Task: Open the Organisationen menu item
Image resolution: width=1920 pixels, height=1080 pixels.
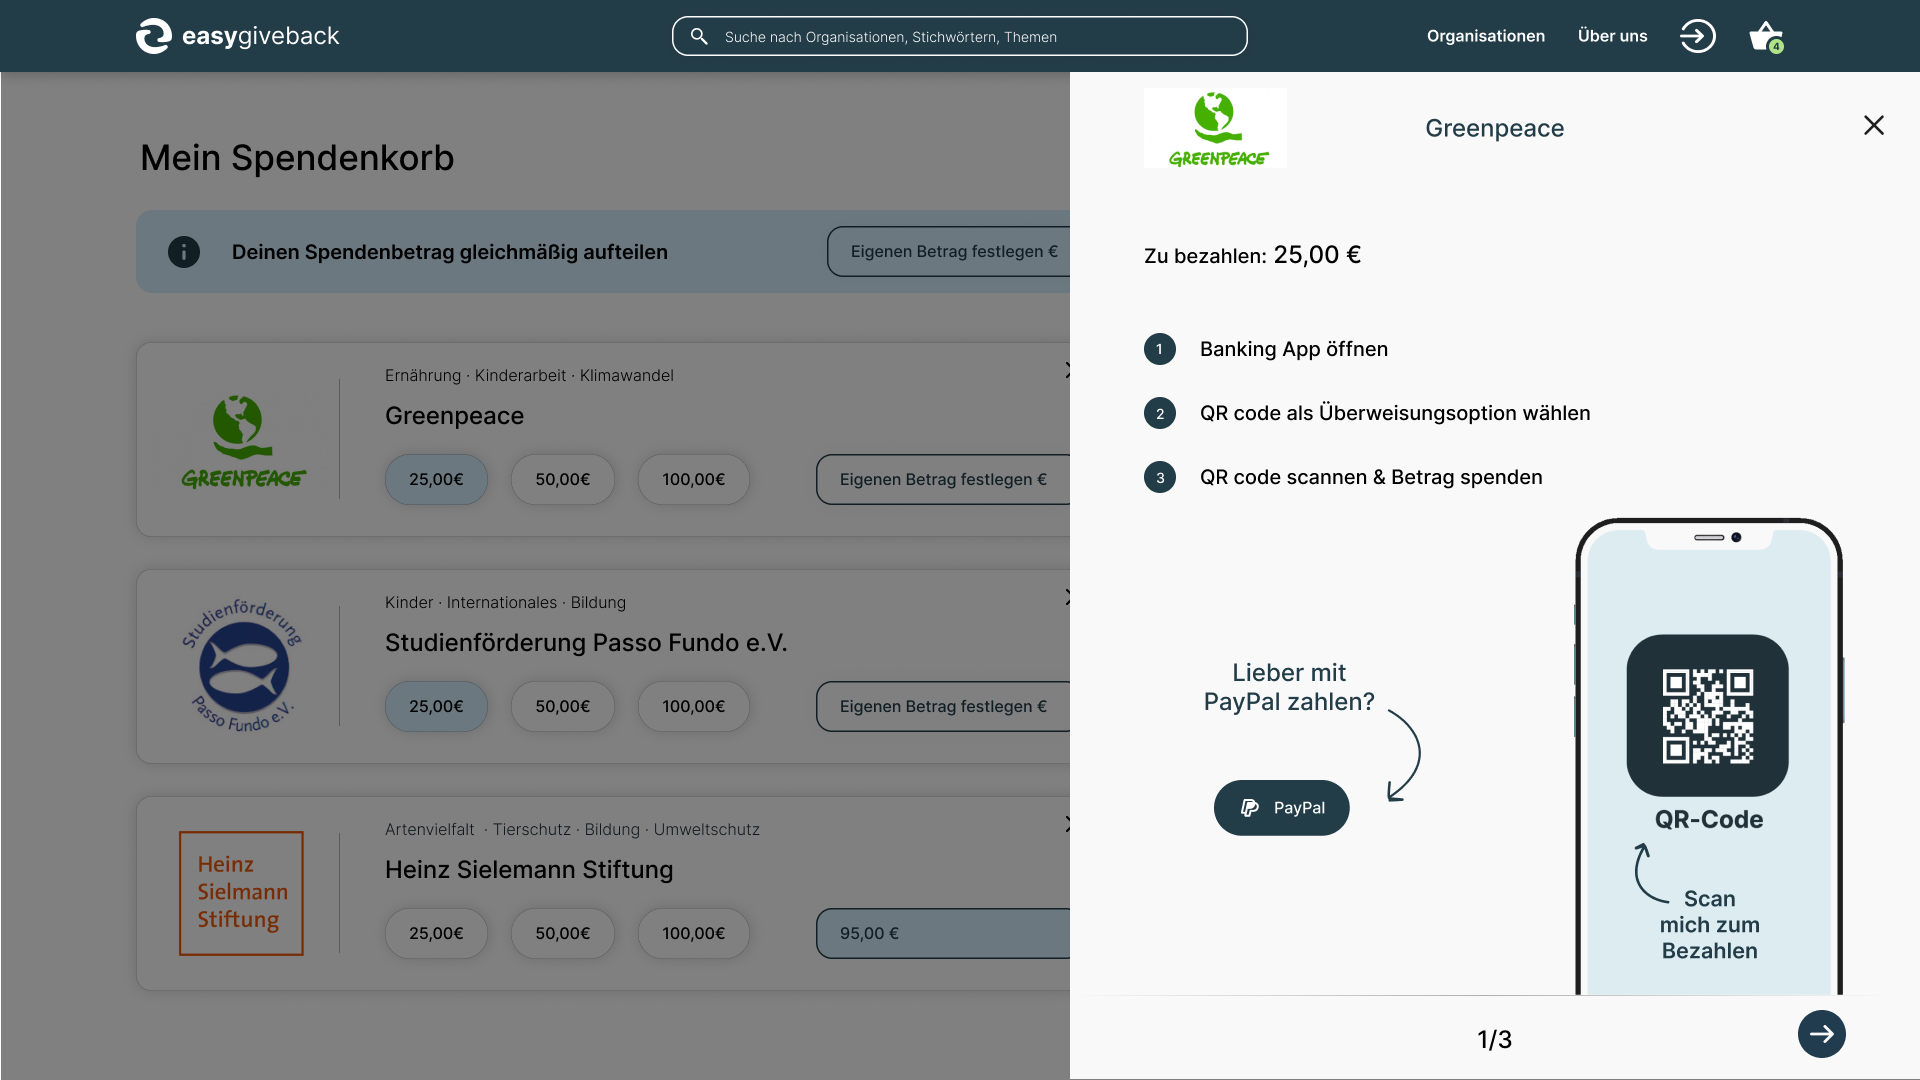Action: tap(1486, 36)
